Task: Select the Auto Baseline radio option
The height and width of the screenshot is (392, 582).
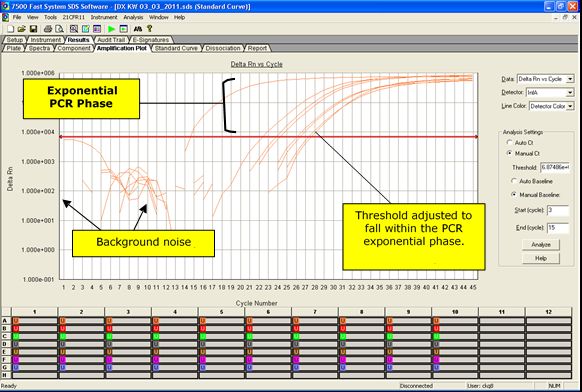Action: [514, 181]
